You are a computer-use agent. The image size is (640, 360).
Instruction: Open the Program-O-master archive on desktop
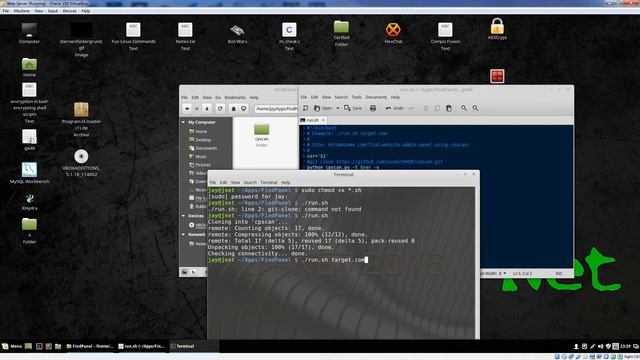[x=81, y=119]
